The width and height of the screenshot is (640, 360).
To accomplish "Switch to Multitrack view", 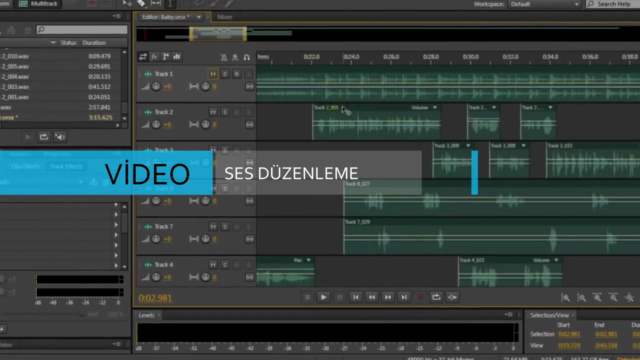I will (x=38, y=4).
